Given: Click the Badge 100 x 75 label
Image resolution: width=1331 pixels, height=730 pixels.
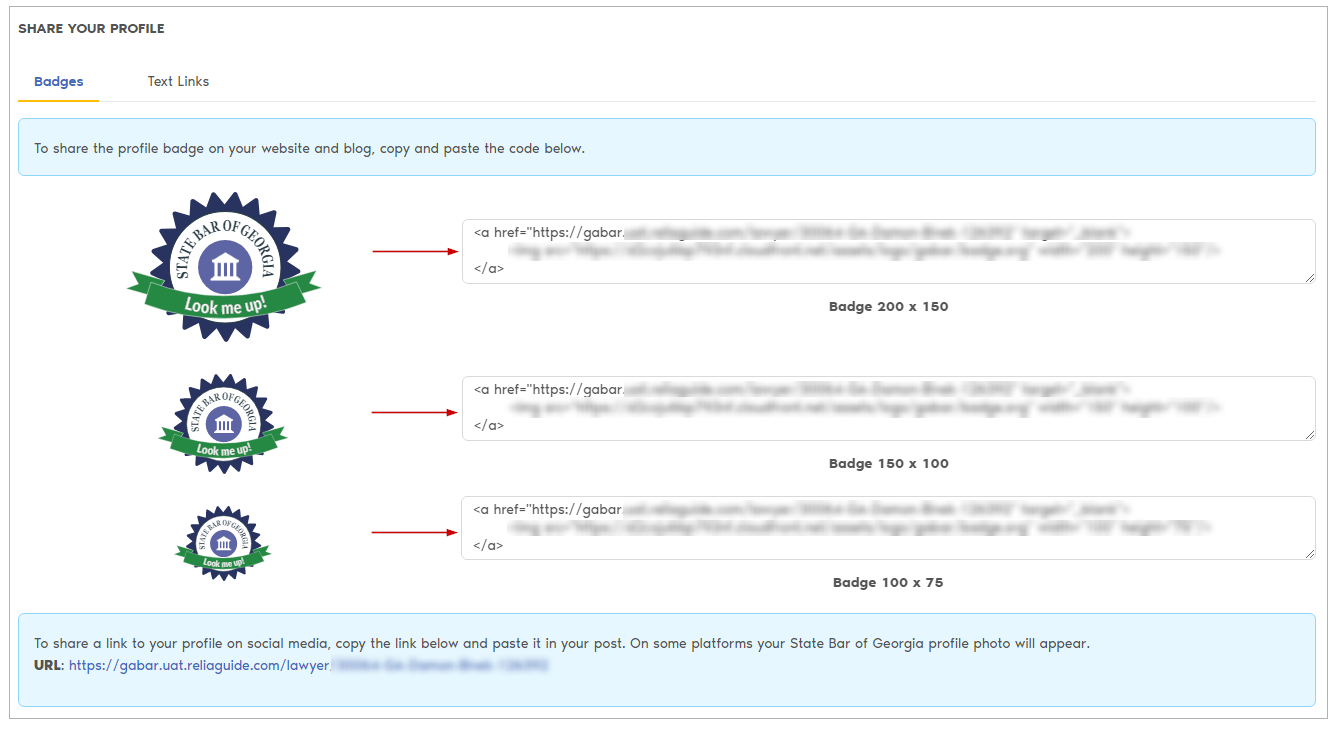Looking at the screenshot, I should (x=888, y=583).
